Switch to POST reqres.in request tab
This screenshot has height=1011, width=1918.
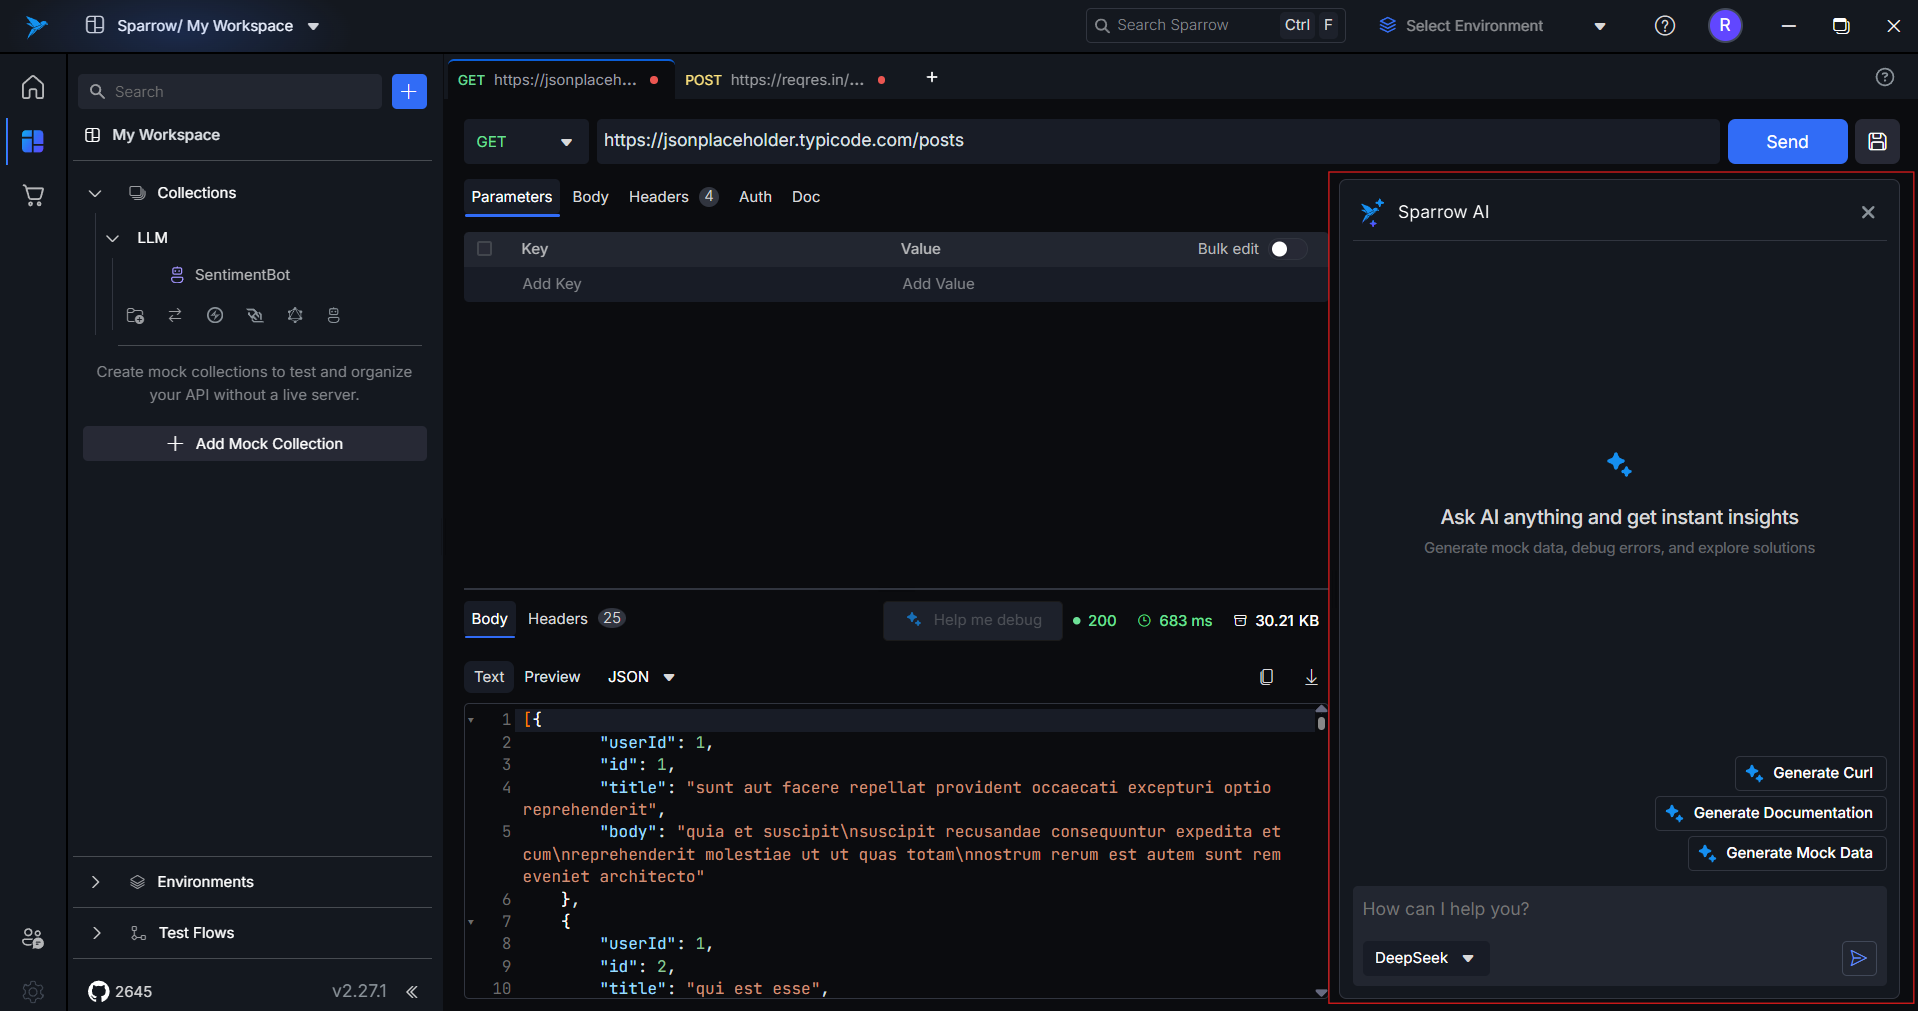point(786,80)
